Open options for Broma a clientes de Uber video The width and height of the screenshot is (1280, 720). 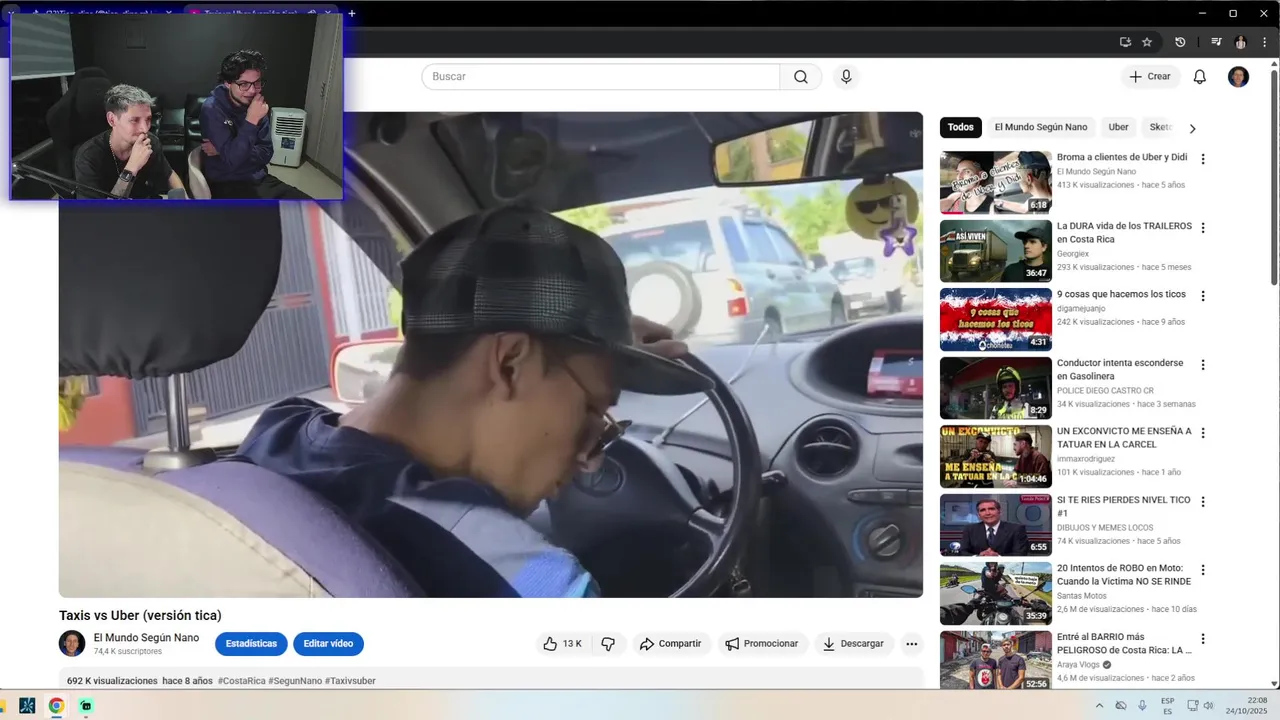coord(1203,159)
